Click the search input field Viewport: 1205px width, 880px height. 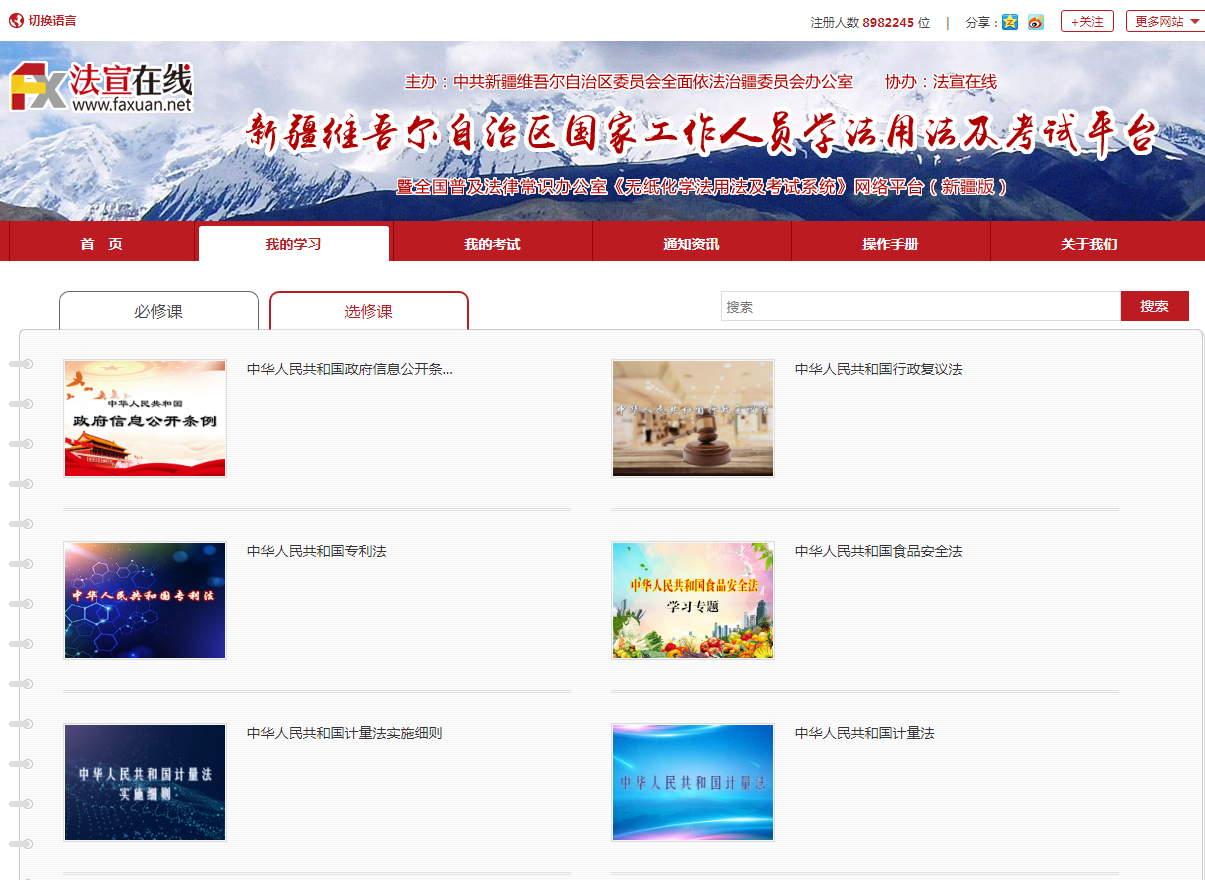coord(920,307)
